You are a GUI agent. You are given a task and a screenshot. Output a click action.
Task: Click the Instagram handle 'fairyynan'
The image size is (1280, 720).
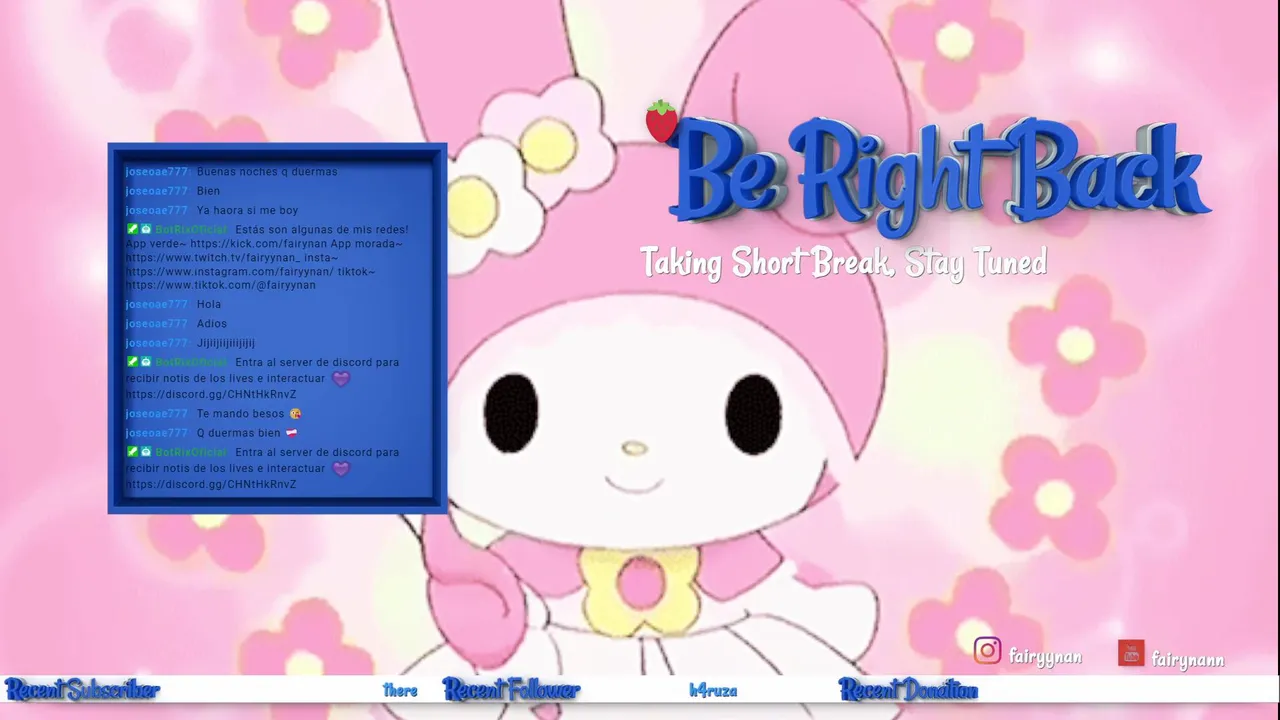click(1045, 657)
